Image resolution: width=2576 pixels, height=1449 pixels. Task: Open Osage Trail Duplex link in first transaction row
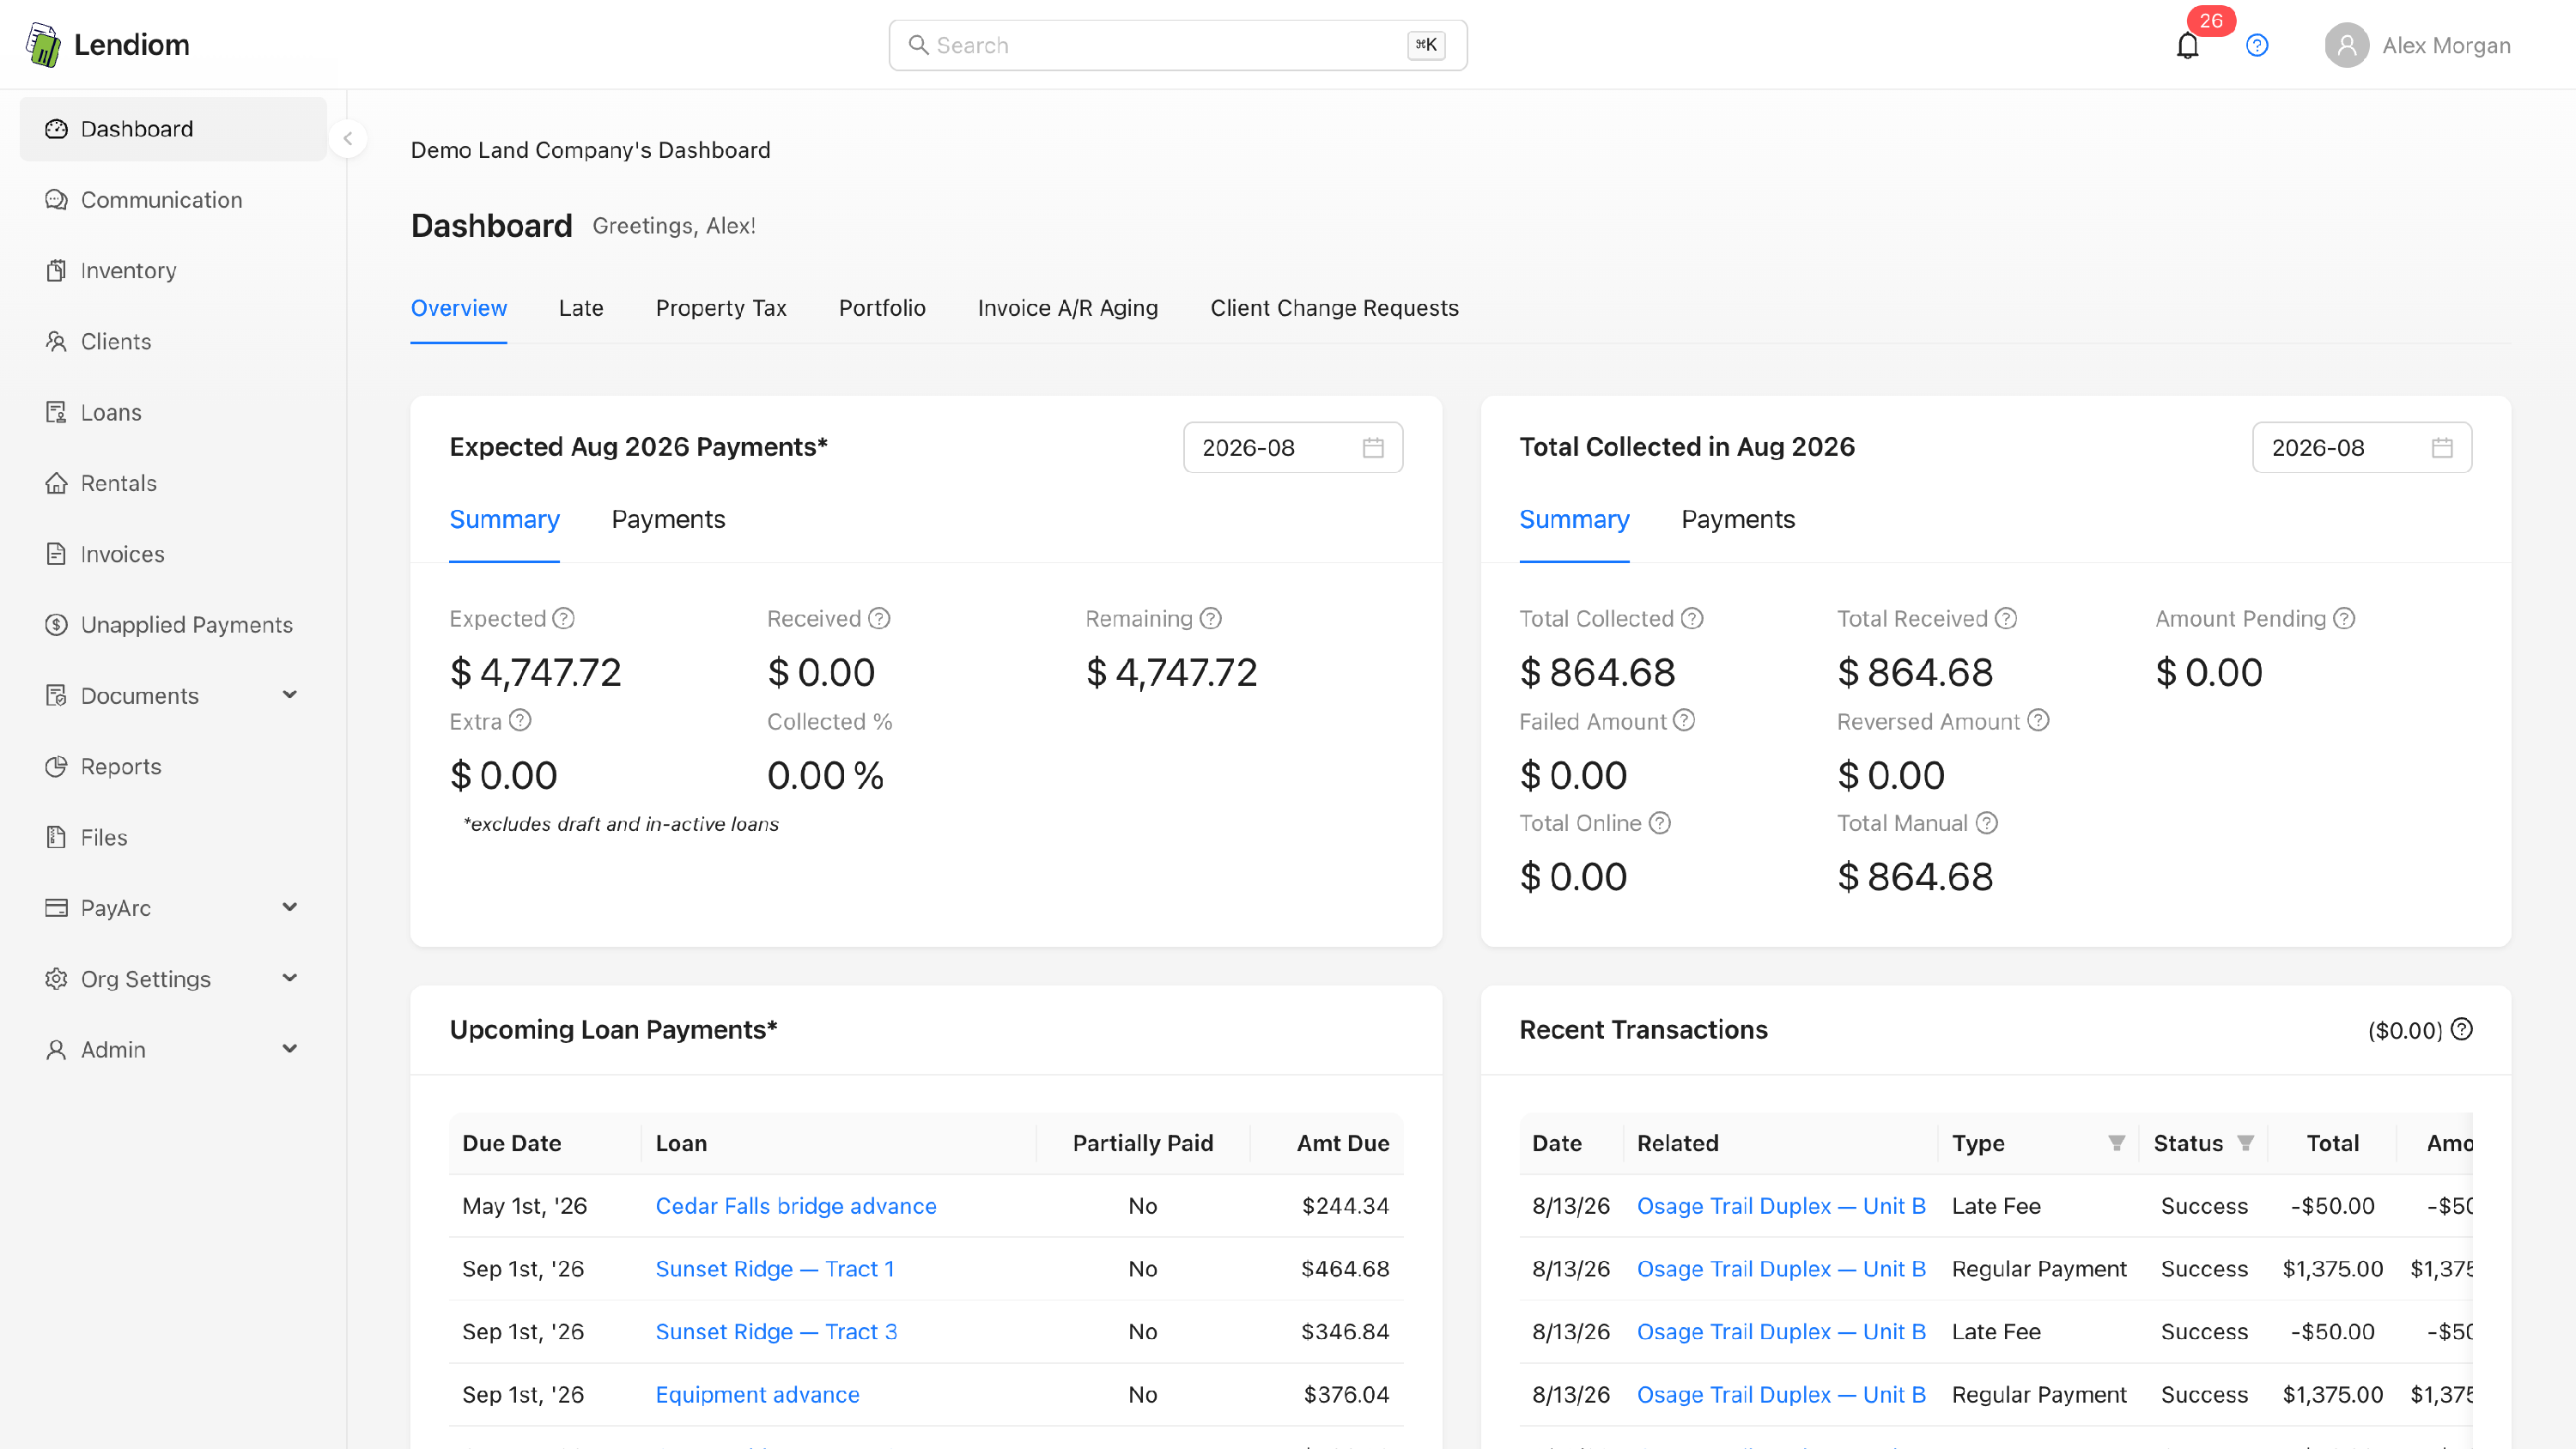tap(1782, 1206)
